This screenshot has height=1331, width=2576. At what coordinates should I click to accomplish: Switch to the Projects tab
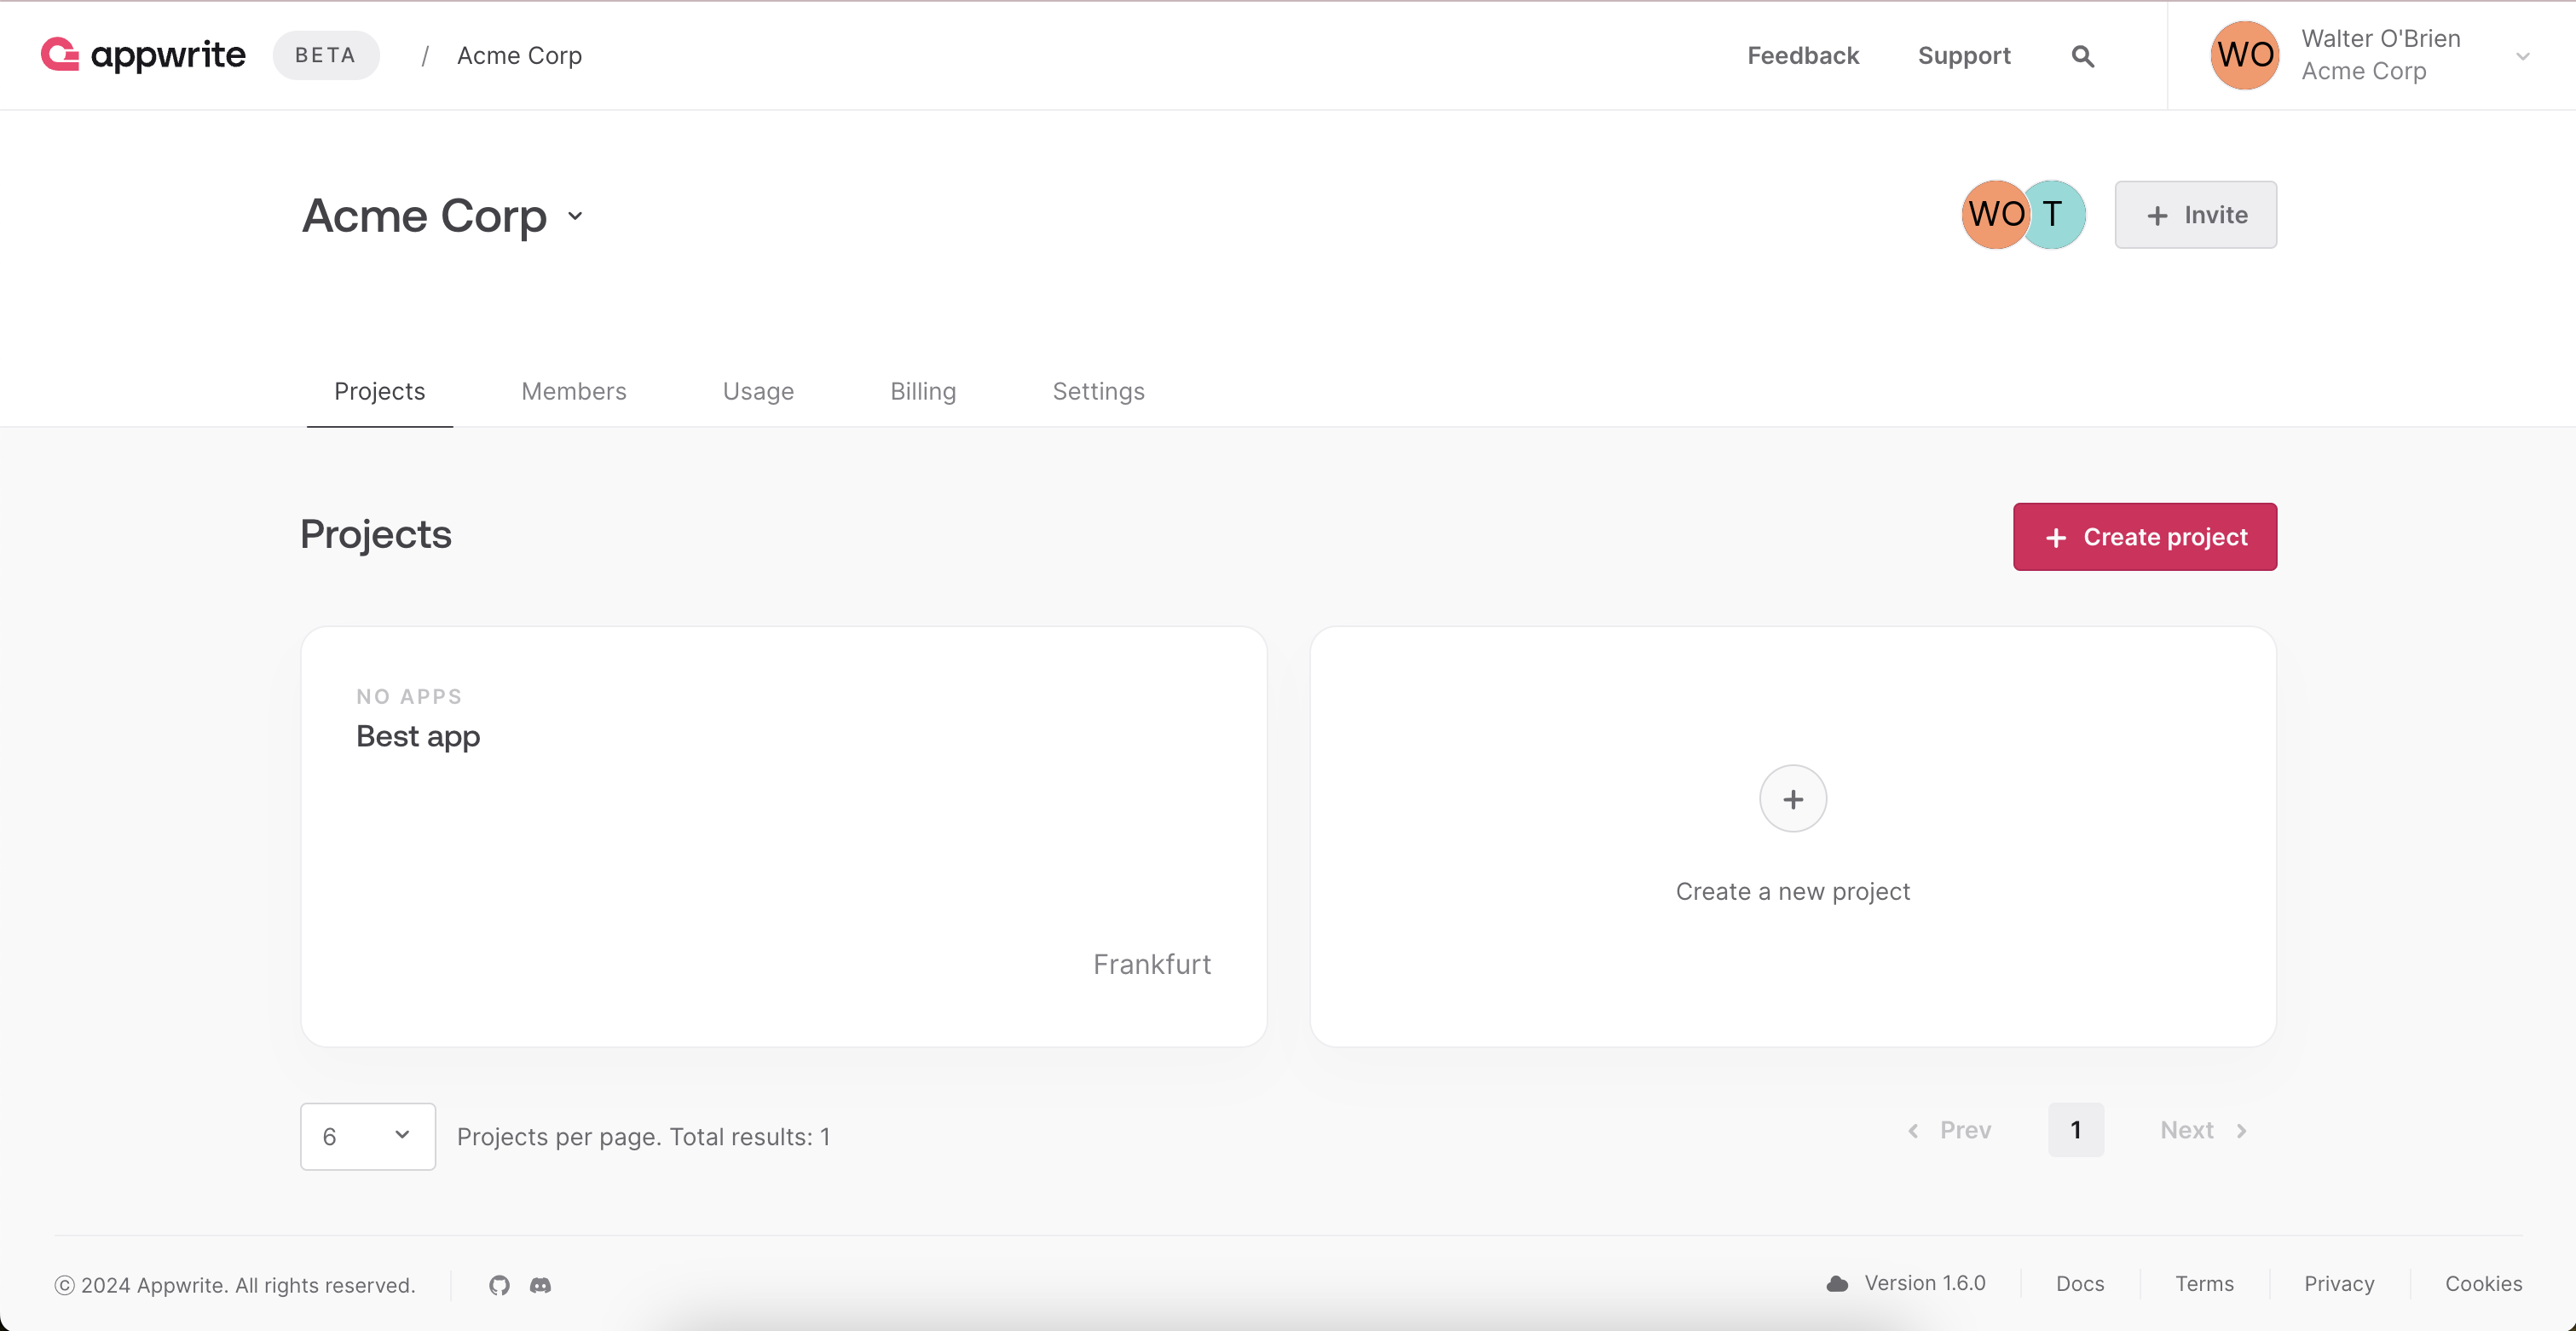pos(379,391)
